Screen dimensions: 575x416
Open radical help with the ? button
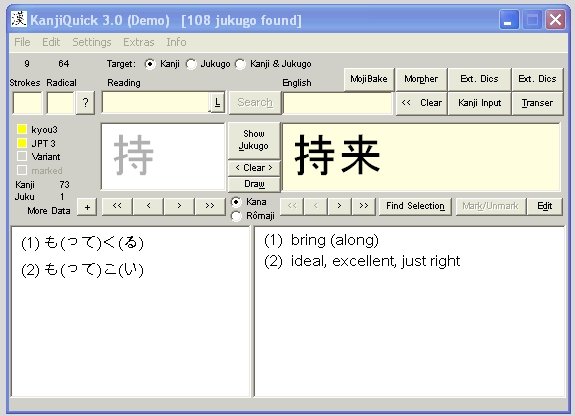(85, 103)
